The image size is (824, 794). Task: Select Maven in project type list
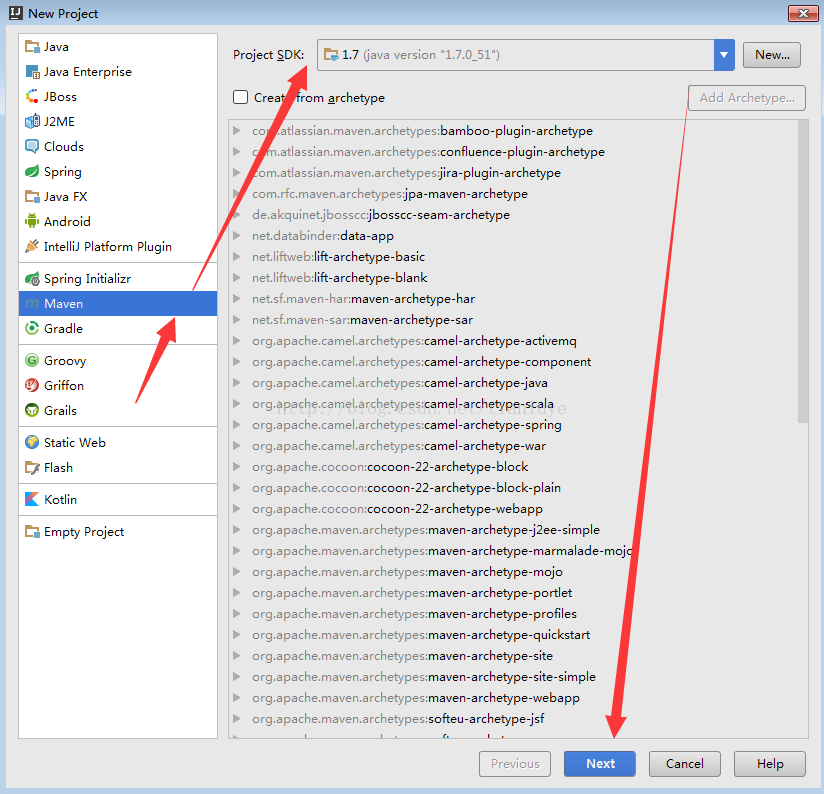point(118,304)
